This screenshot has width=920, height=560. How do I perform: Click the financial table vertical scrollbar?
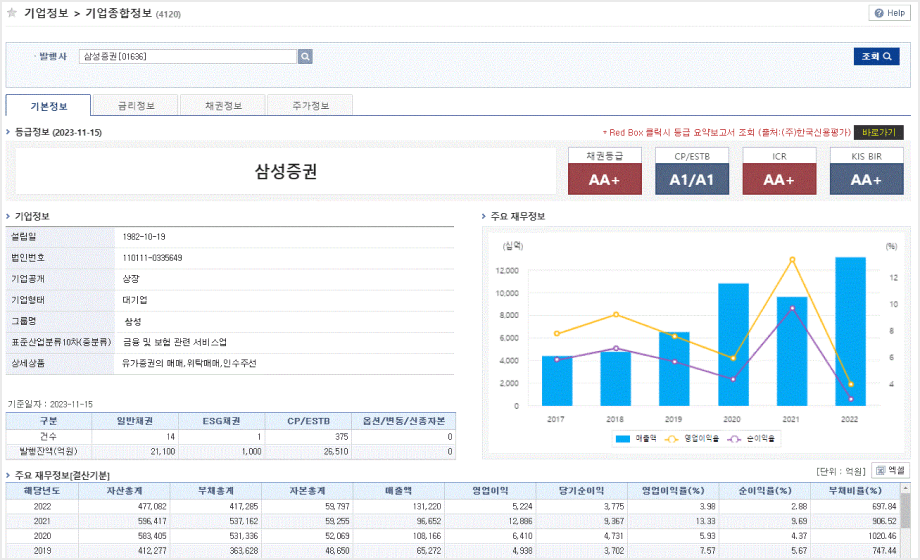pyautogui.click(x=905, y=511)
